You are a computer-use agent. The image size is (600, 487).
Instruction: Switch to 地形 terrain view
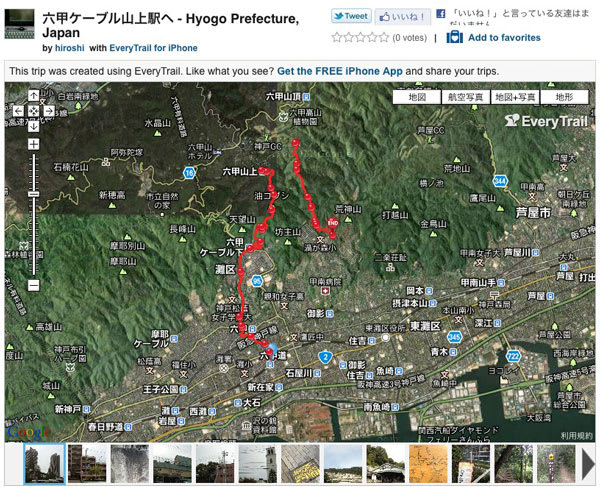point(564,97)
